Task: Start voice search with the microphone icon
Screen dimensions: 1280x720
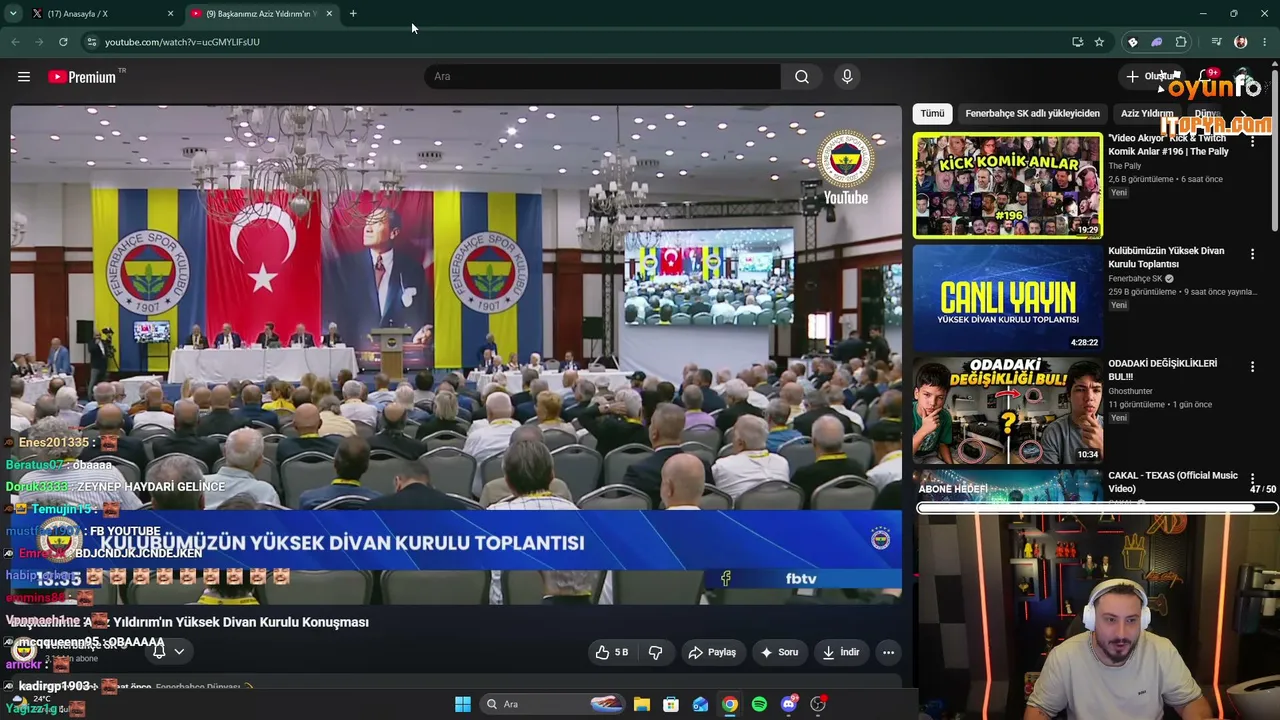Action: [x=847, y=77]
